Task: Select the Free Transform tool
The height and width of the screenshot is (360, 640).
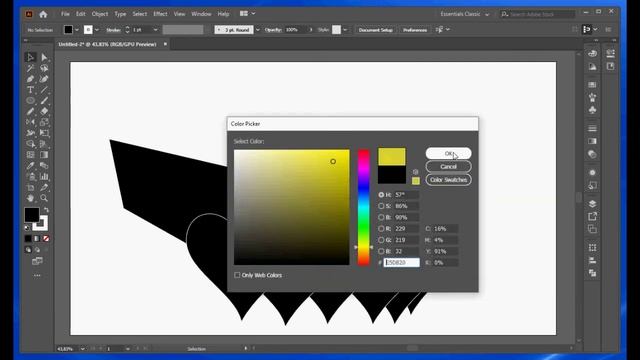Action: point(44,133)
